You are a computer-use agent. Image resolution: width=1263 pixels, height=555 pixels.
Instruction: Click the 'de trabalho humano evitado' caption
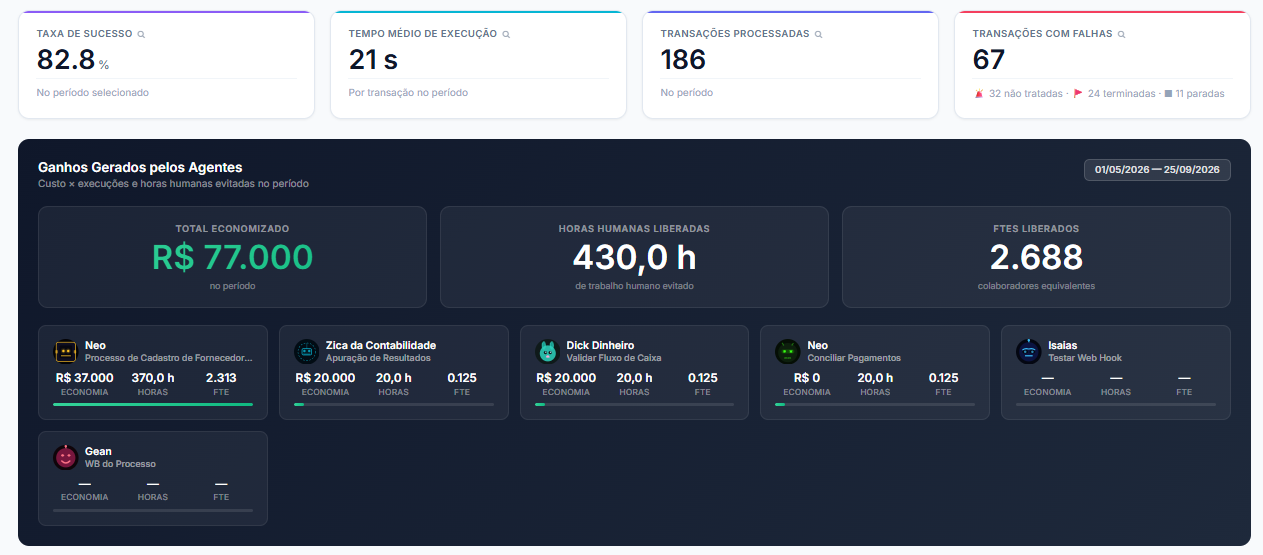634,286
